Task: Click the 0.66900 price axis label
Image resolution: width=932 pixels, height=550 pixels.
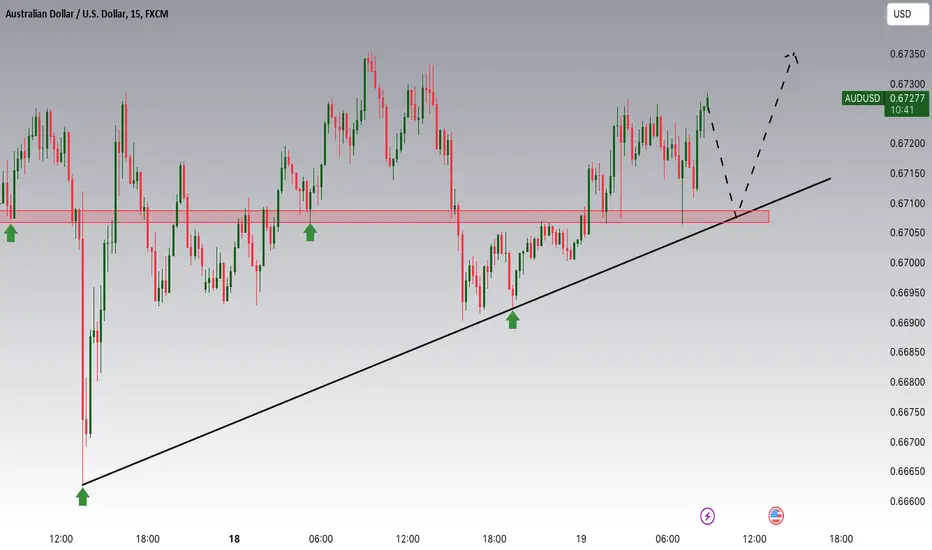Action: coord(907,323)
